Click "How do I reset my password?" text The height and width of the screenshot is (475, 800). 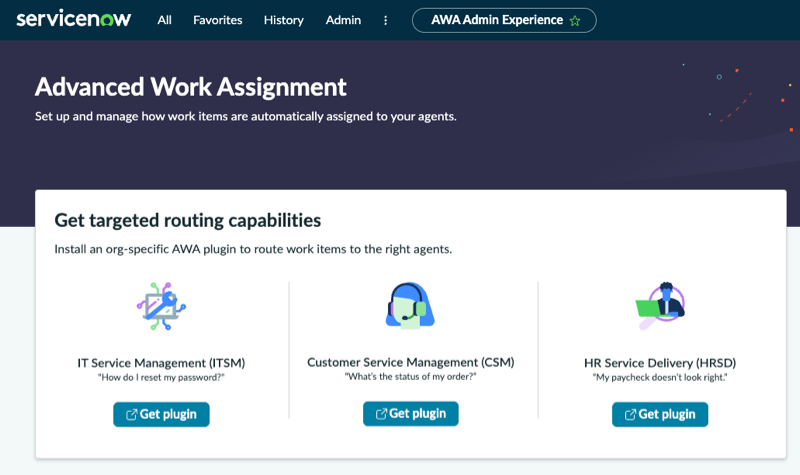[161, 378]
